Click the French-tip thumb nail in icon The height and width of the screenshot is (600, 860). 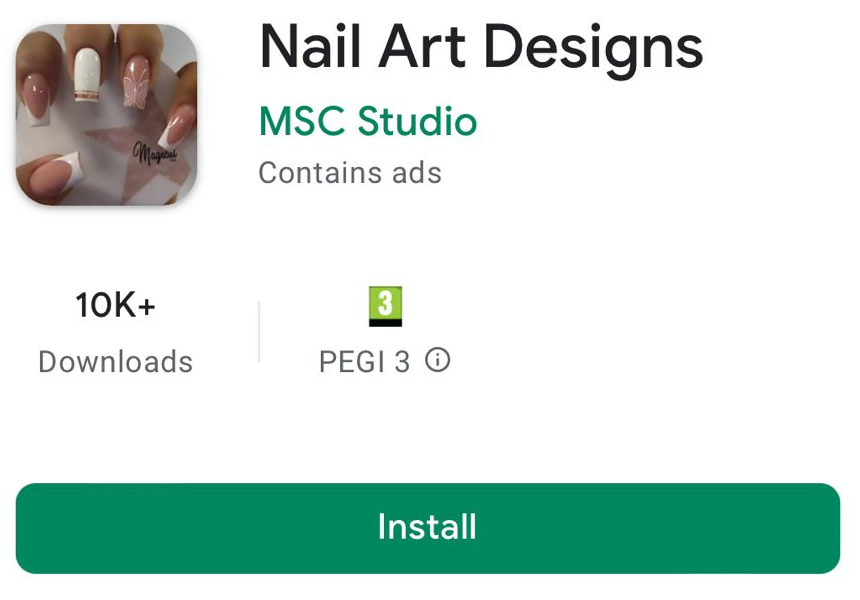[54, 173]
